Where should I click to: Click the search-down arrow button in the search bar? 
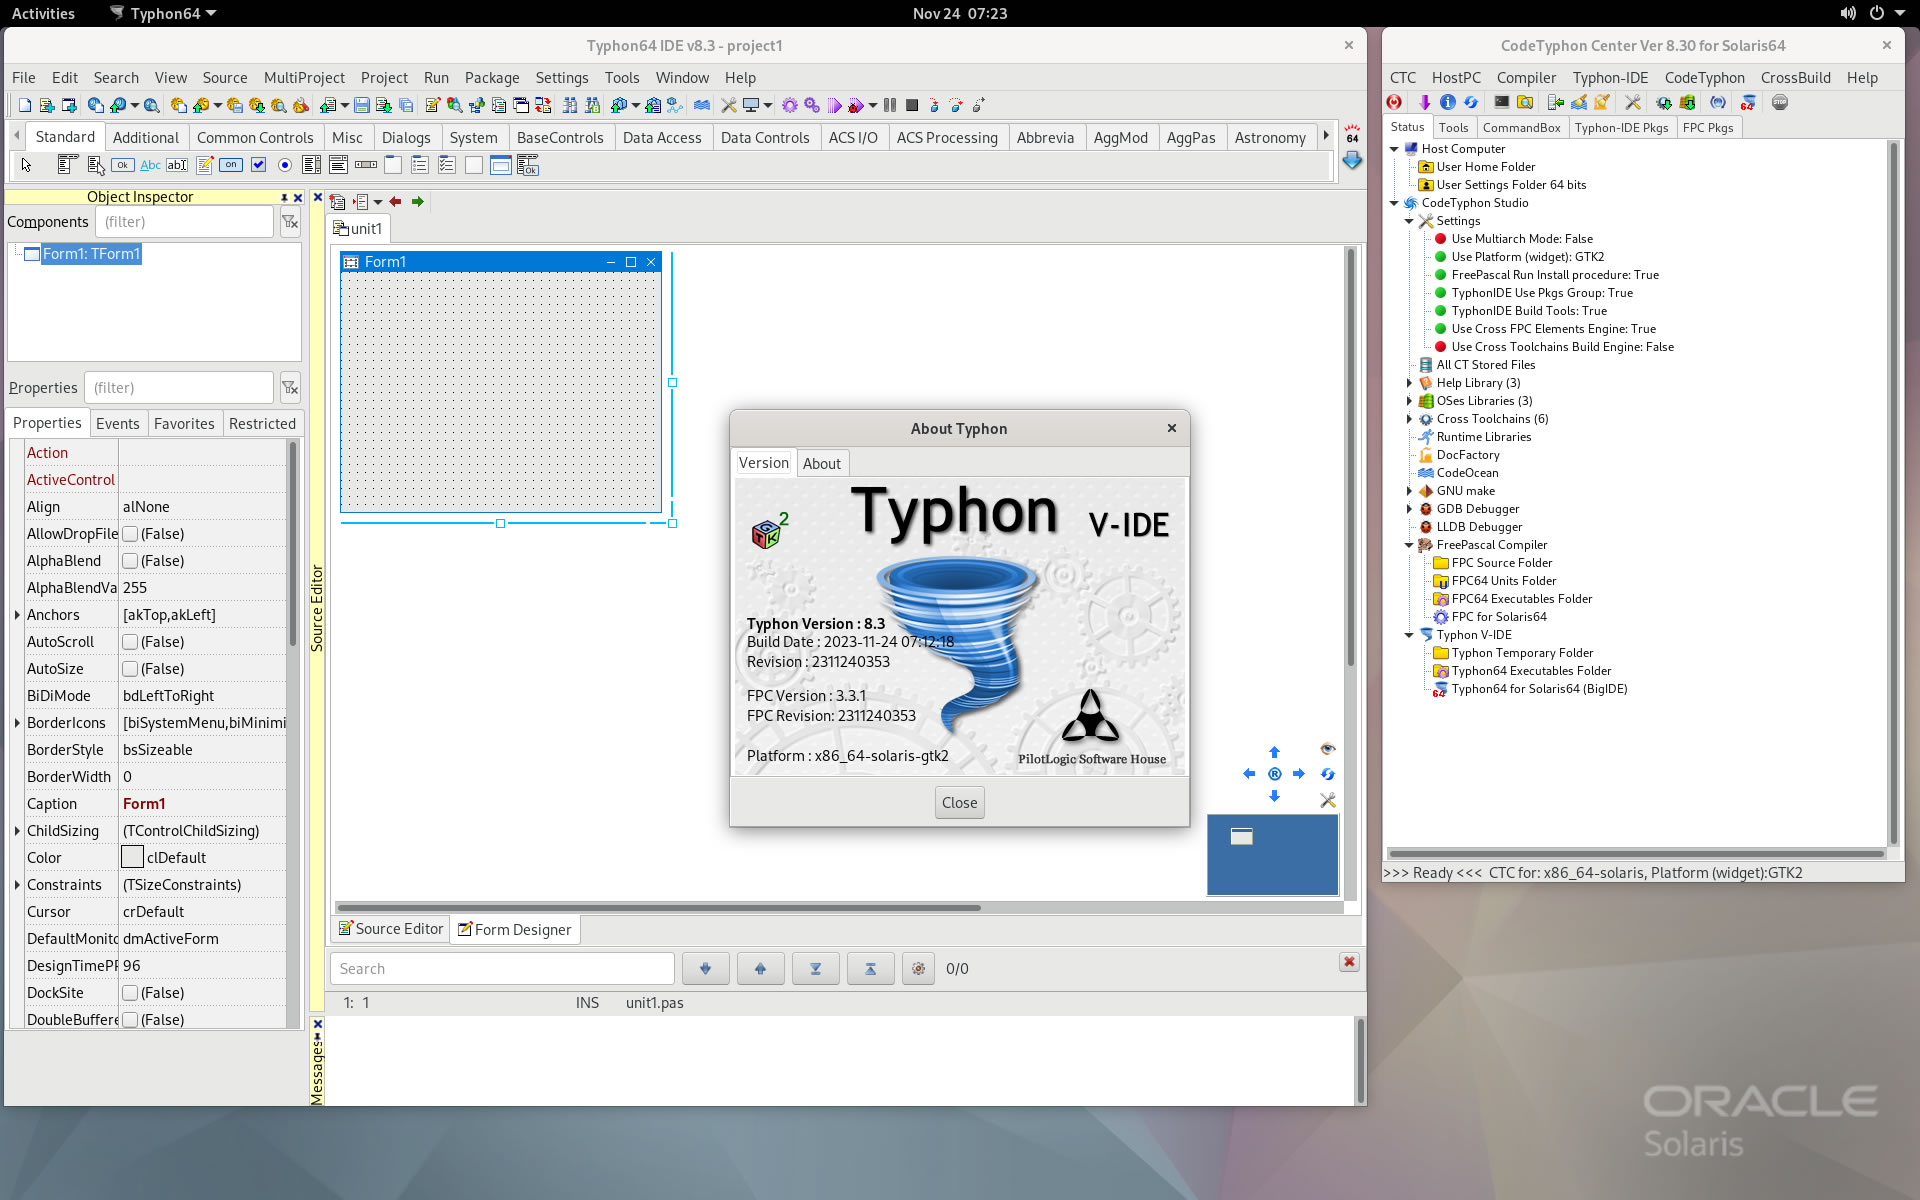point(706,968)
